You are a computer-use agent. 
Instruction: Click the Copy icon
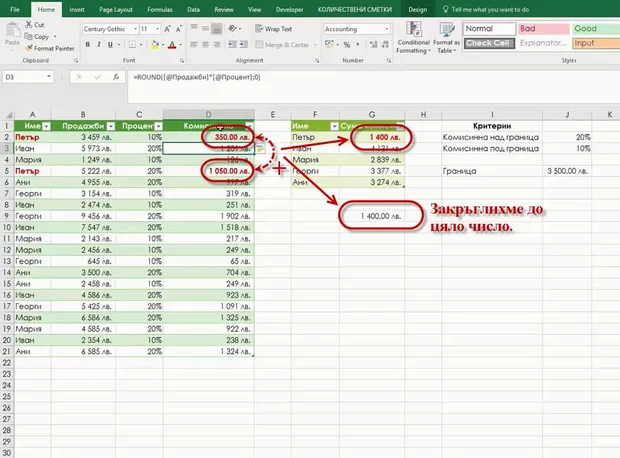click(28, 36)
